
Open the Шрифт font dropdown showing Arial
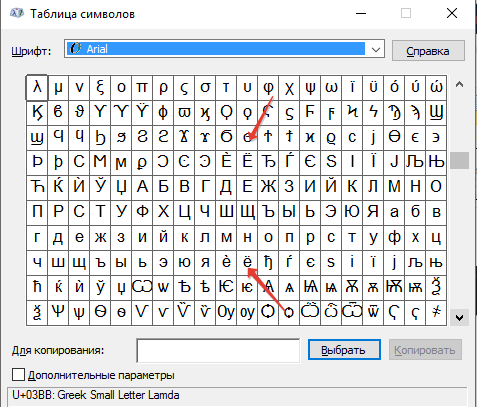pyautogui.click(x=224, y=49)
